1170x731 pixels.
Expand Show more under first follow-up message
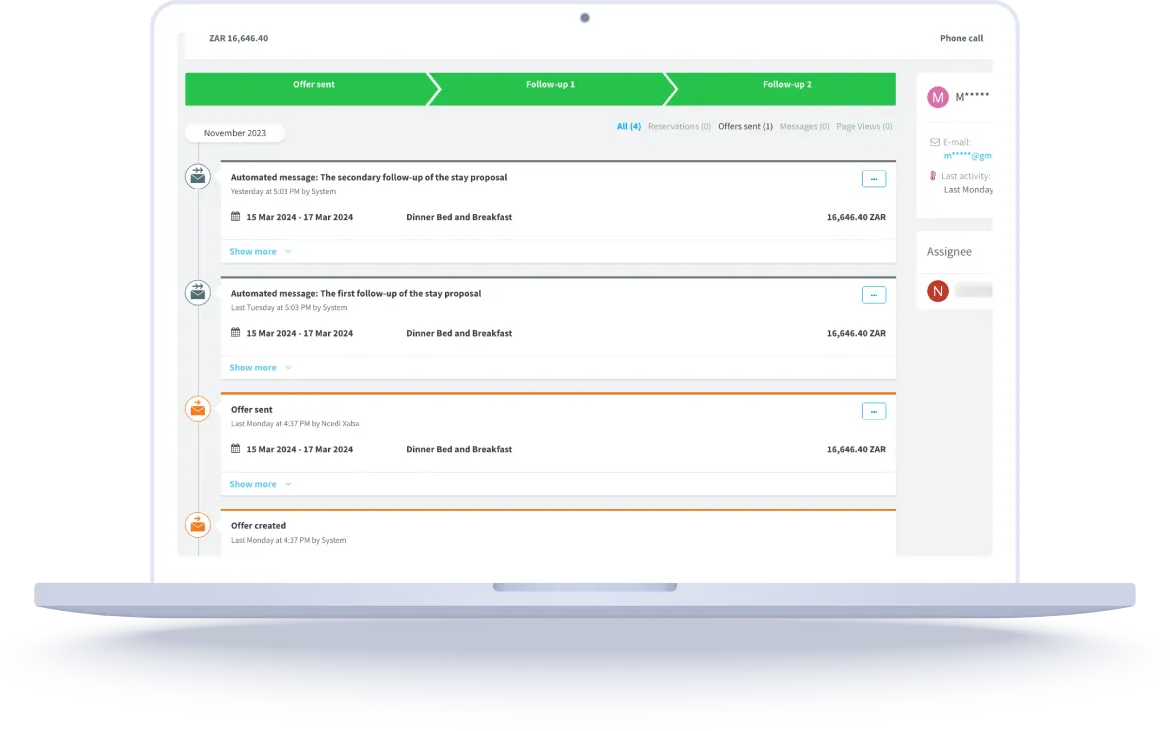260,368
